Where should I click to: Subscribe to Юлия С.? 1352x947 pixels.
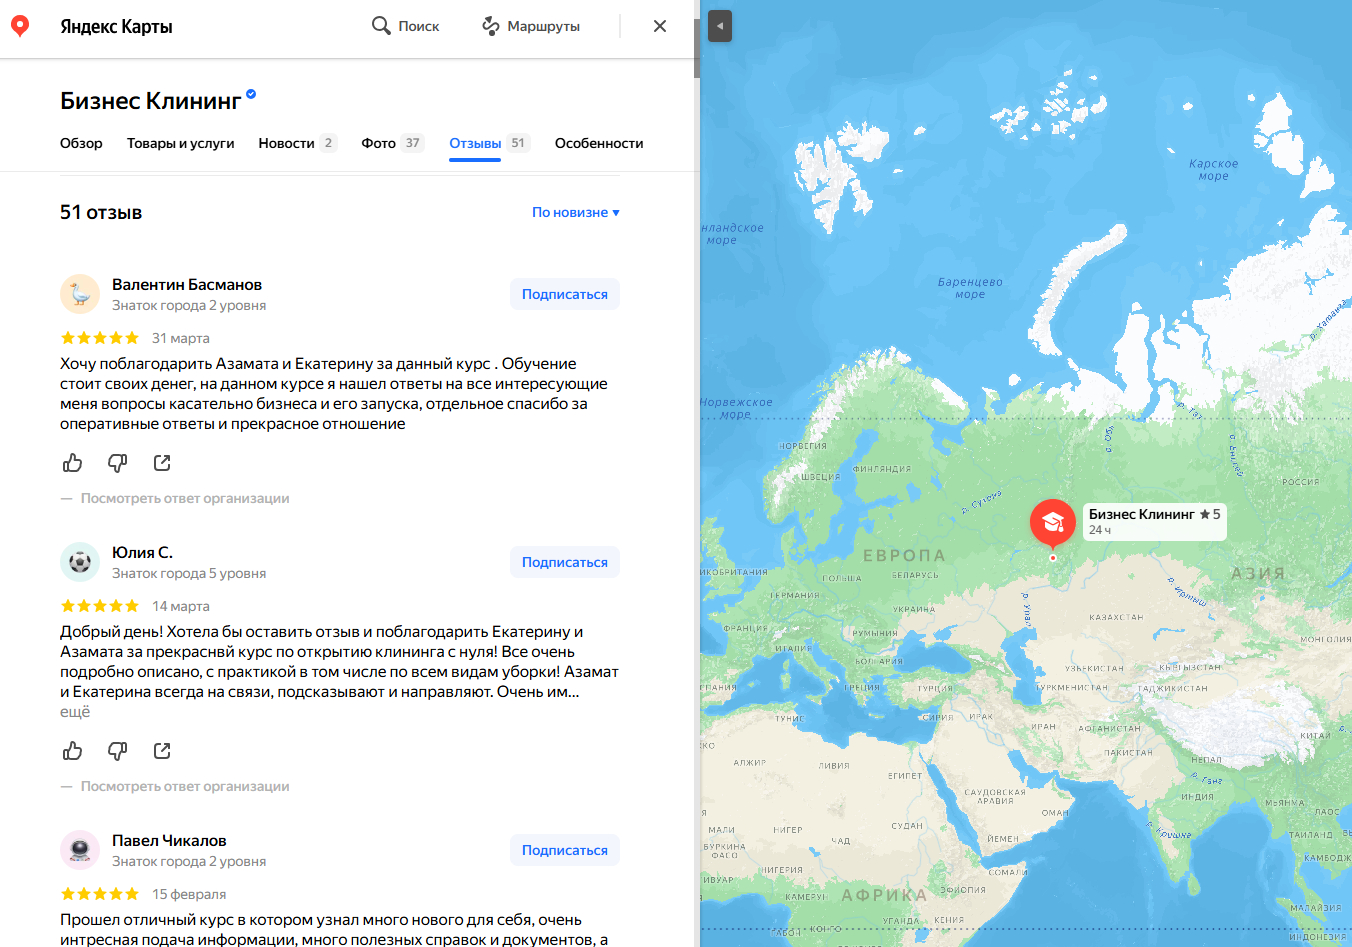pos(565,562)
